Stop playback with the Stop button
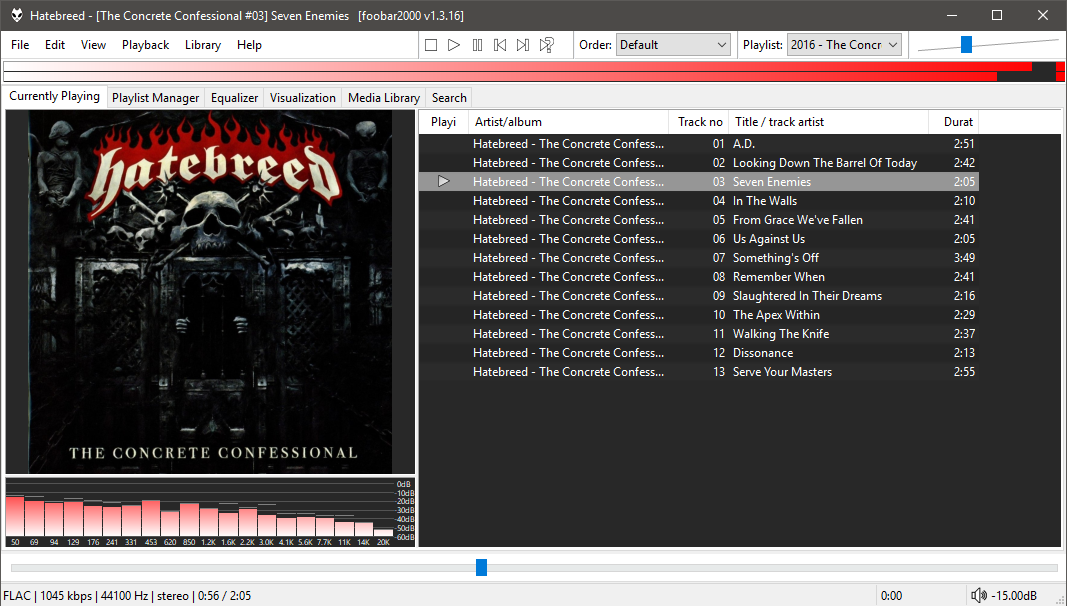This screenshot has height=606, width=1067. point(431,45)
